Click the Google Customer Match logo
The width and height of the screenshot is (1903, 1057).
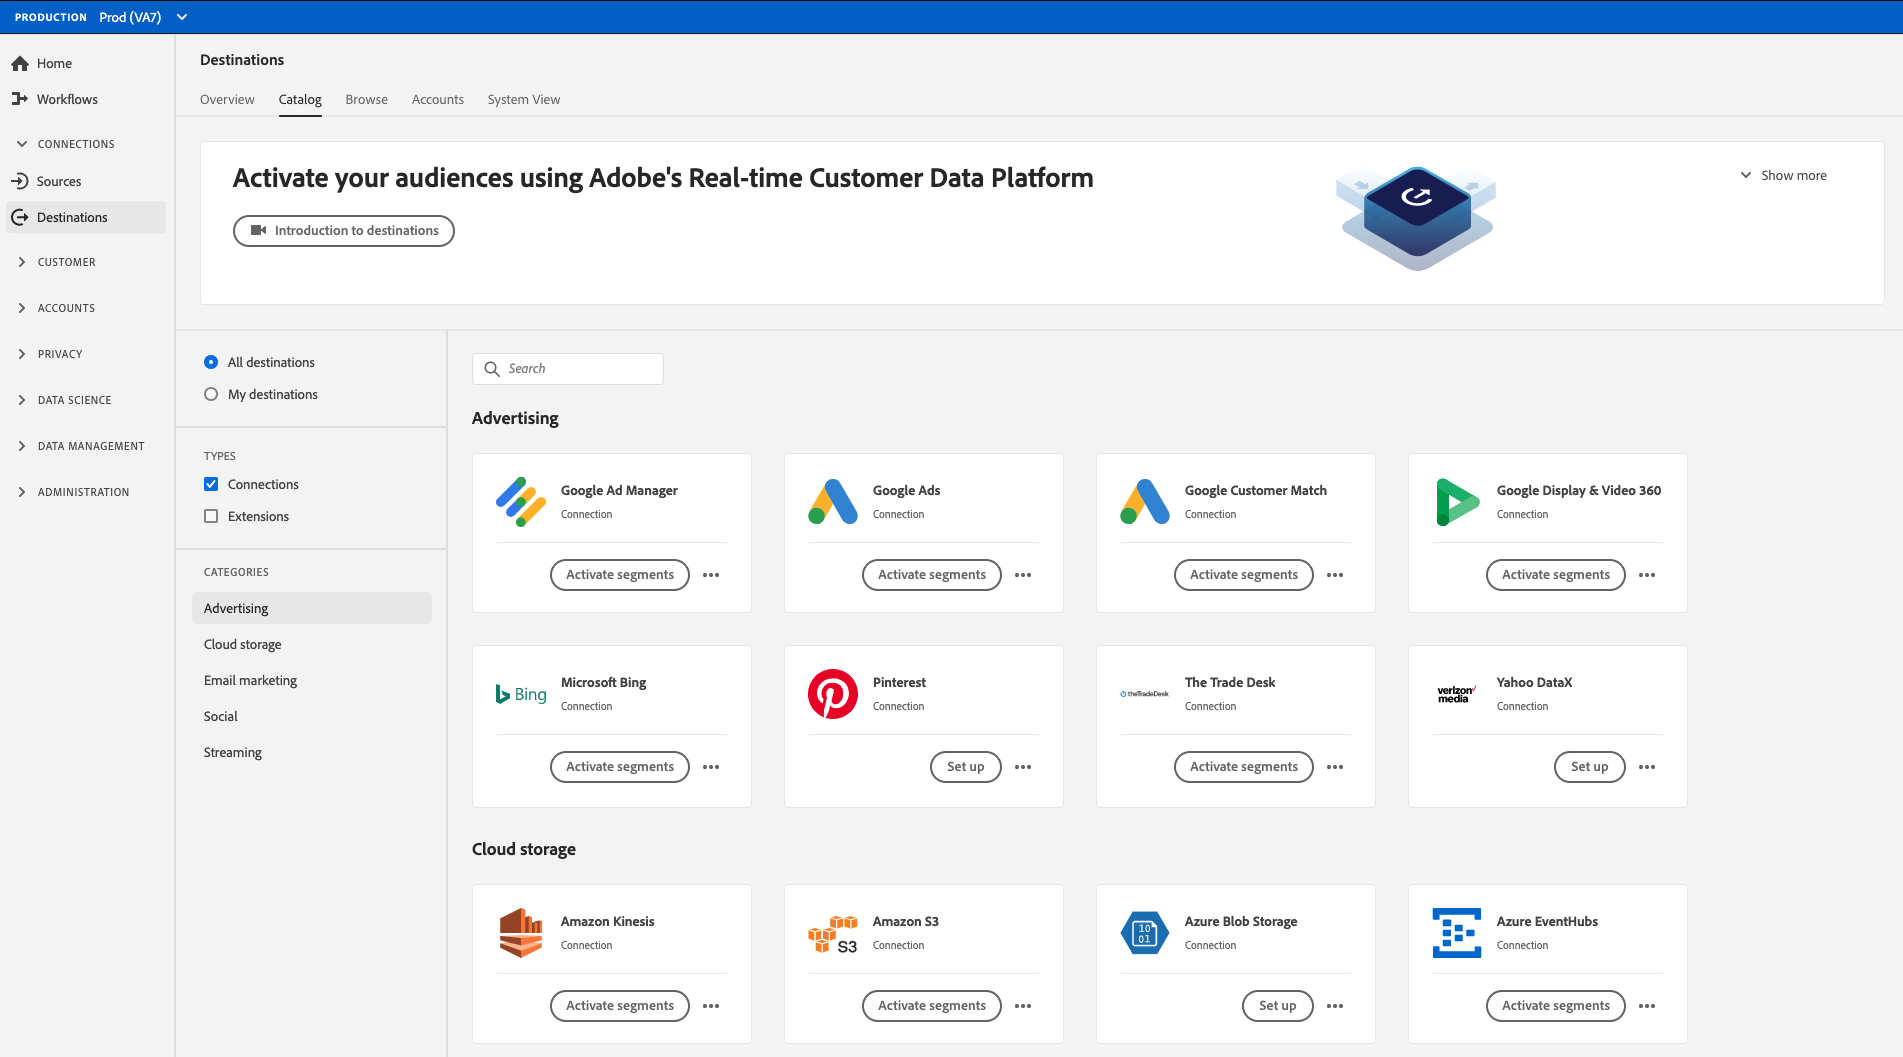pyautogui.click(x=1145, y=502)
